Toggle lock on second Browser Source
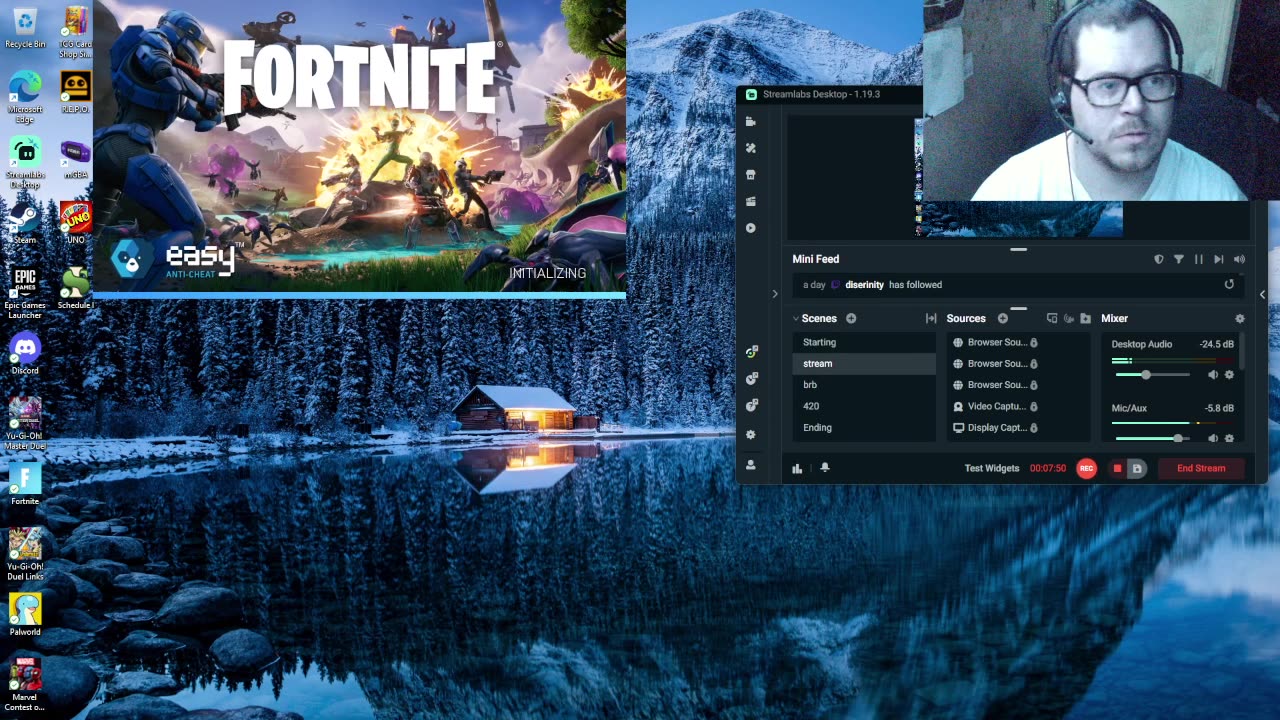This screenshot has width=1280, height=720. click(1034, 364)
